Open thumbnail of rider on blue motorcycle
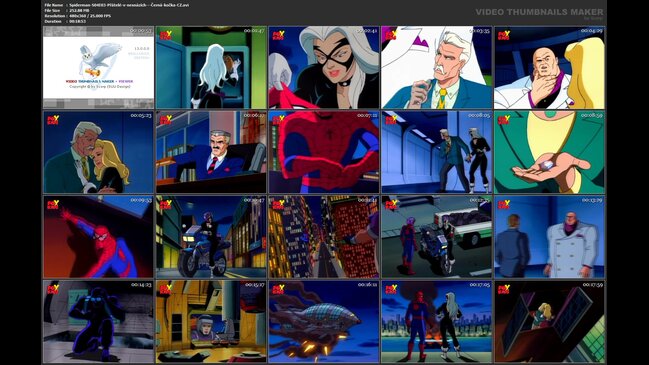 point(211,237)
